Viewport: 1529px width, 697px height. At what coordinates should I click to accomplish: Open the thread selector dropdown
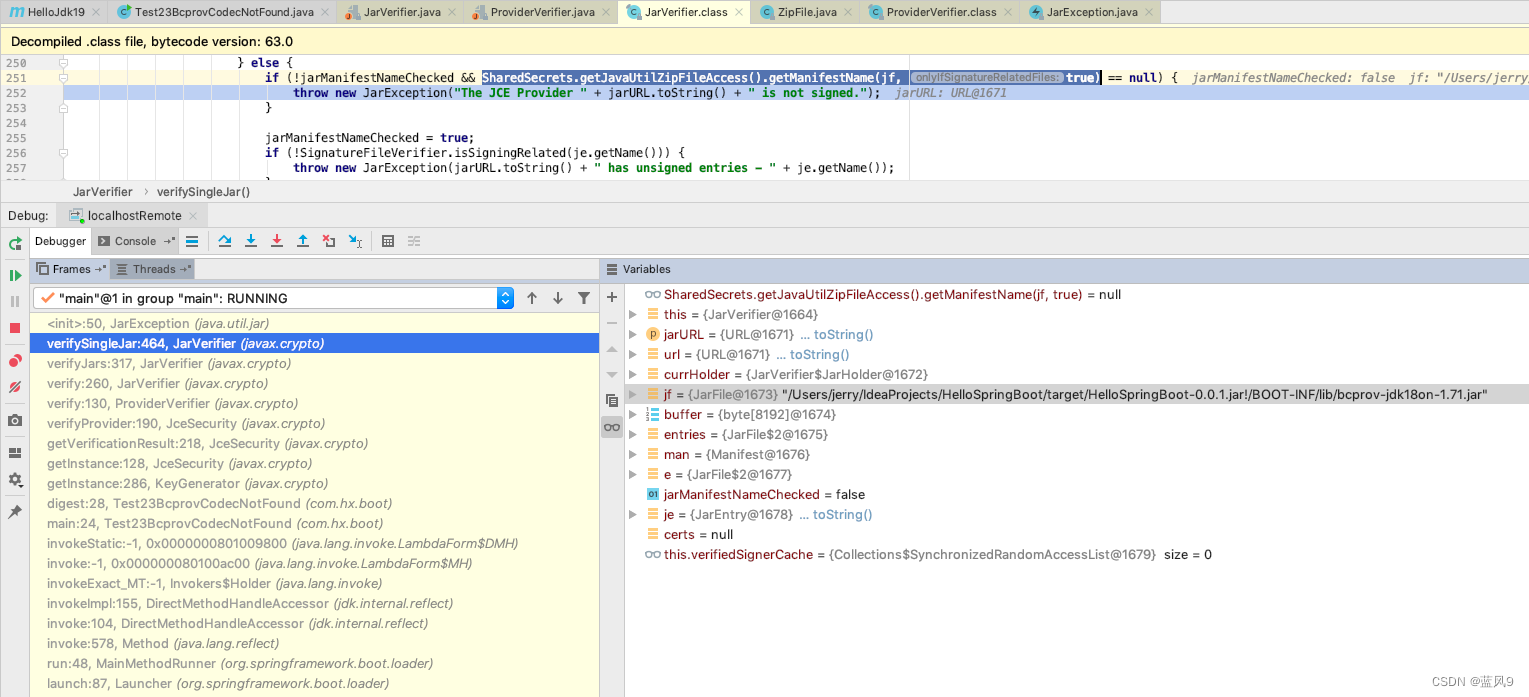pos(505,298)
